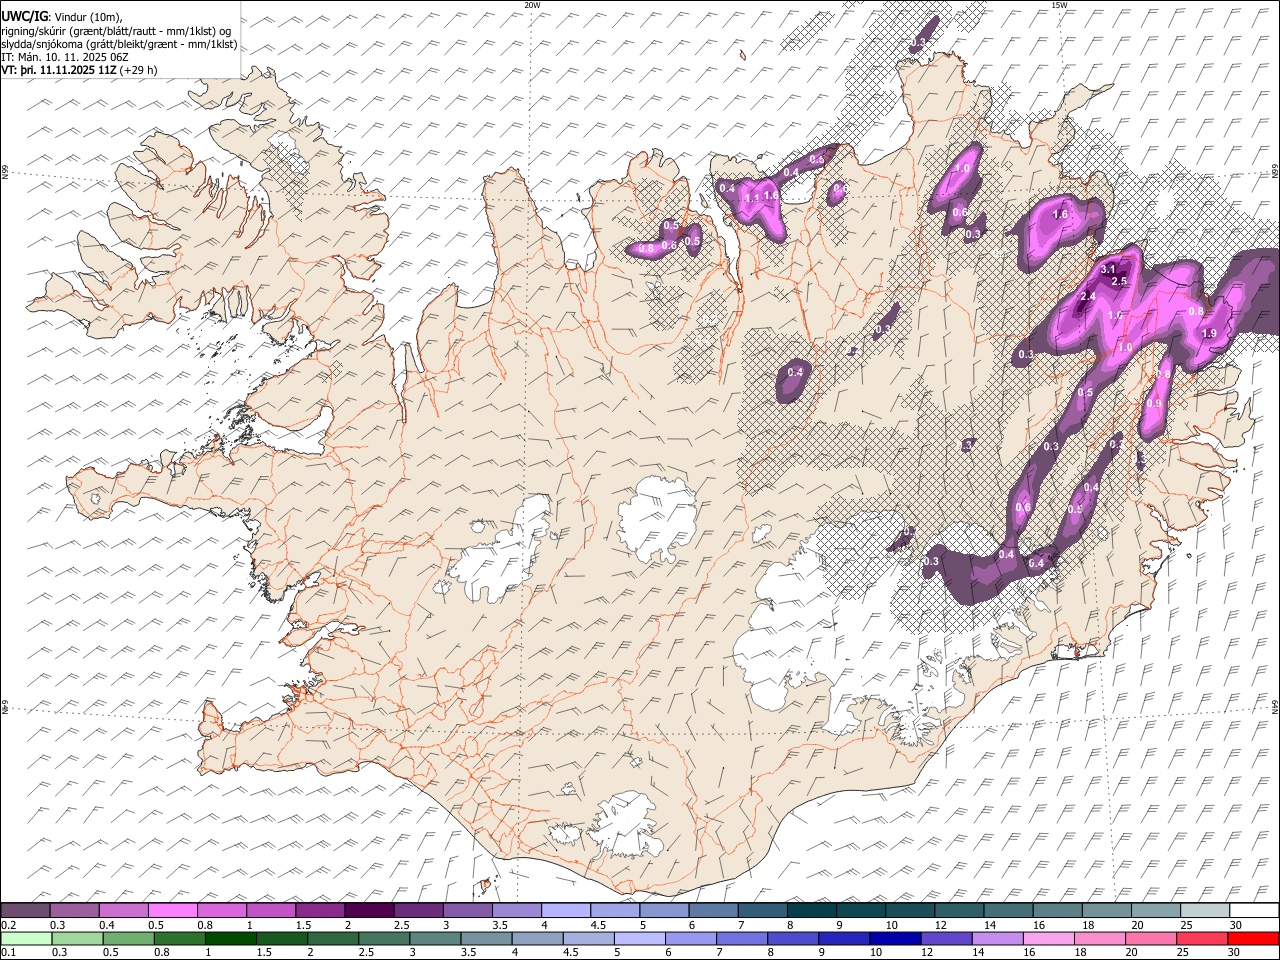1280x960 pixels.
Task: Click the 15W longitude label
Action: pos(1059,5)
